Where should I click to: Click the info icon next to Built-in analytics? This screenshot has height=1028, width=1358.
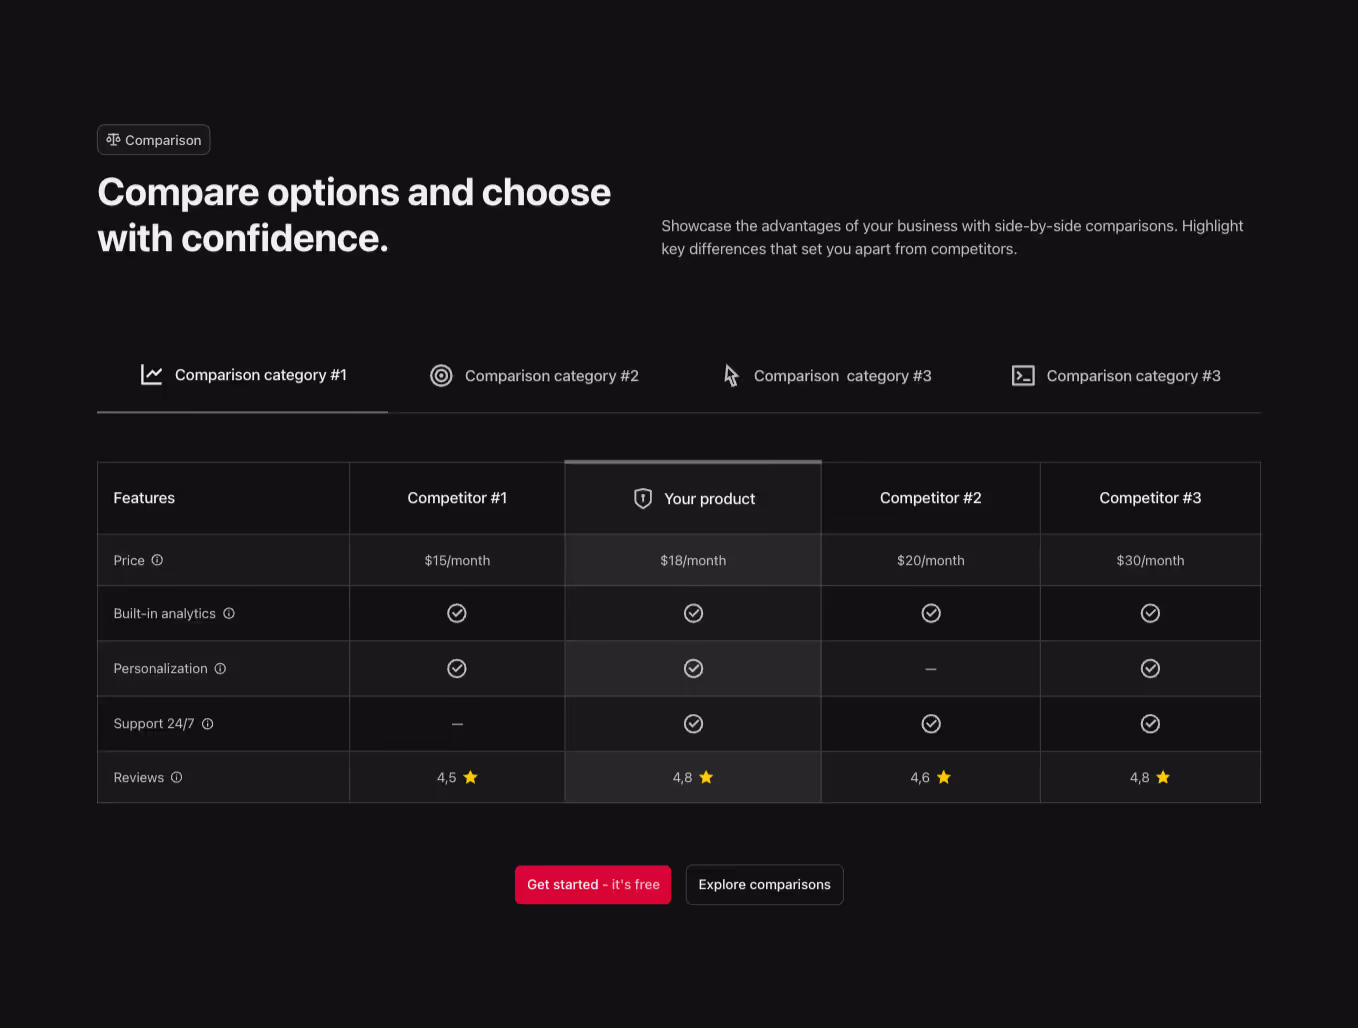(x=229, y=613)
